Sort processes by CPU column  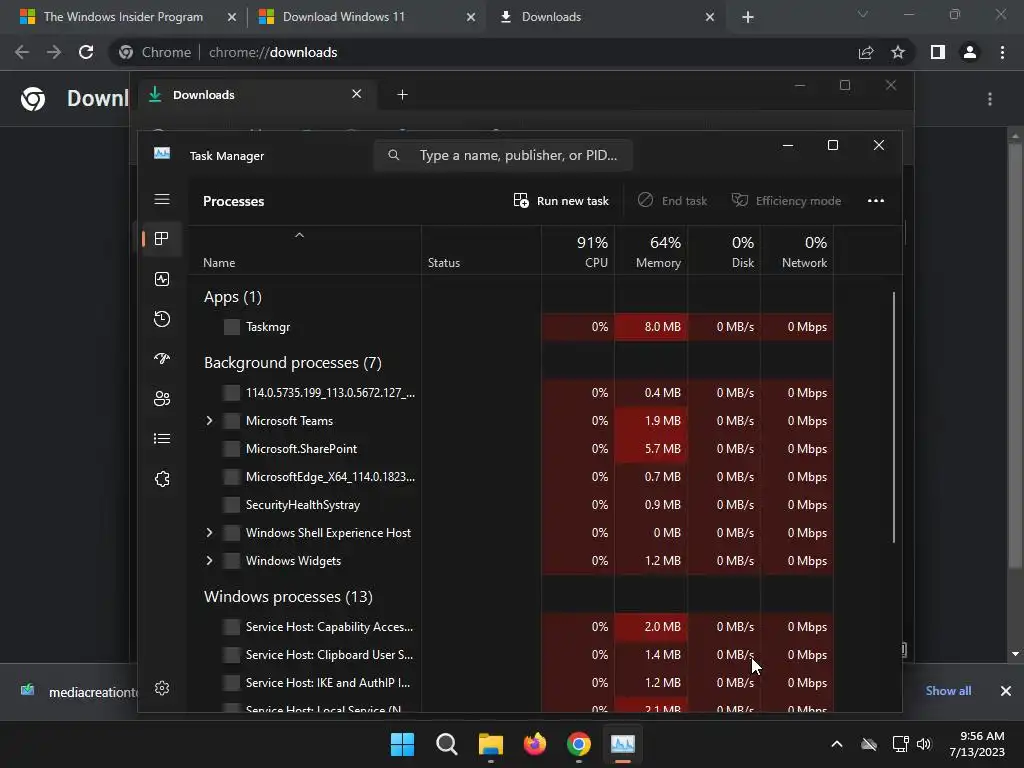pos(578,251)
